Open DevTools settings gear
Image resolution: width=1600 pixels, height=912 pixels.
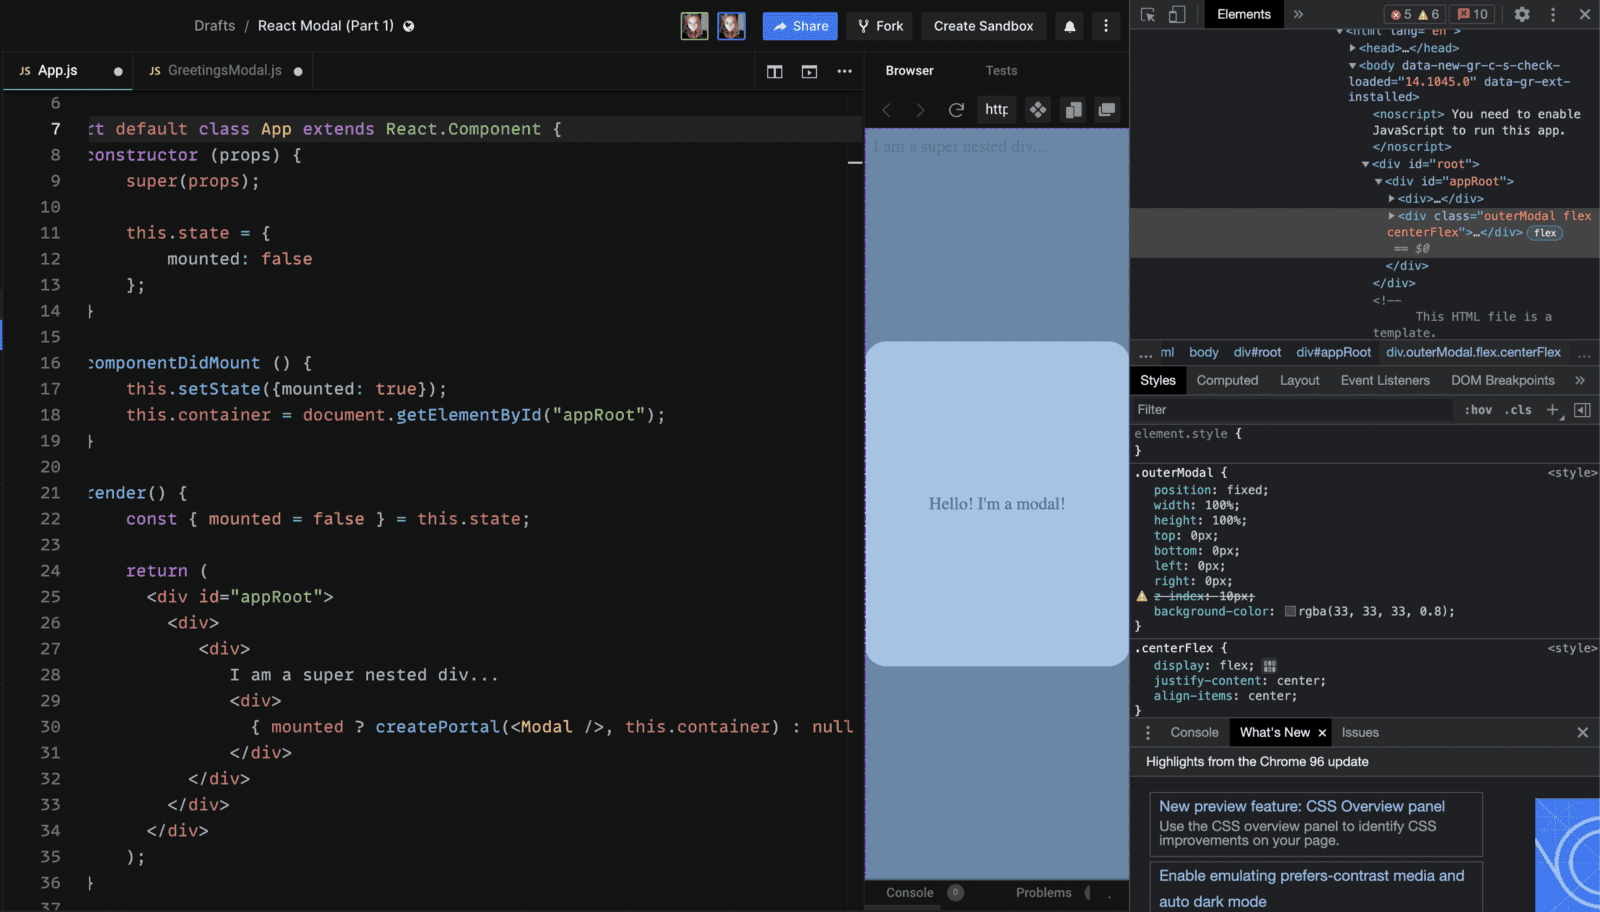tap(1521, 15)
